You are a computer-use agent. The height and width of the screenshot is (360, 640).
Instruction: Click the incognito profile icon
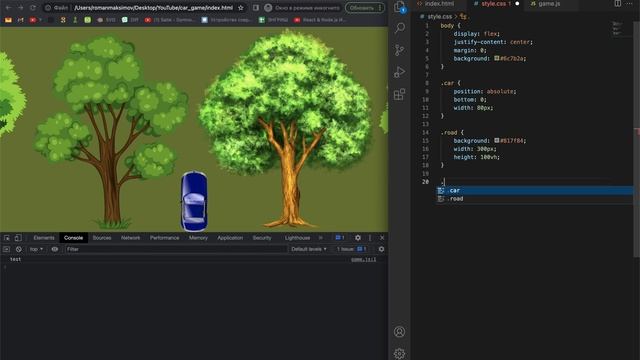268,8
